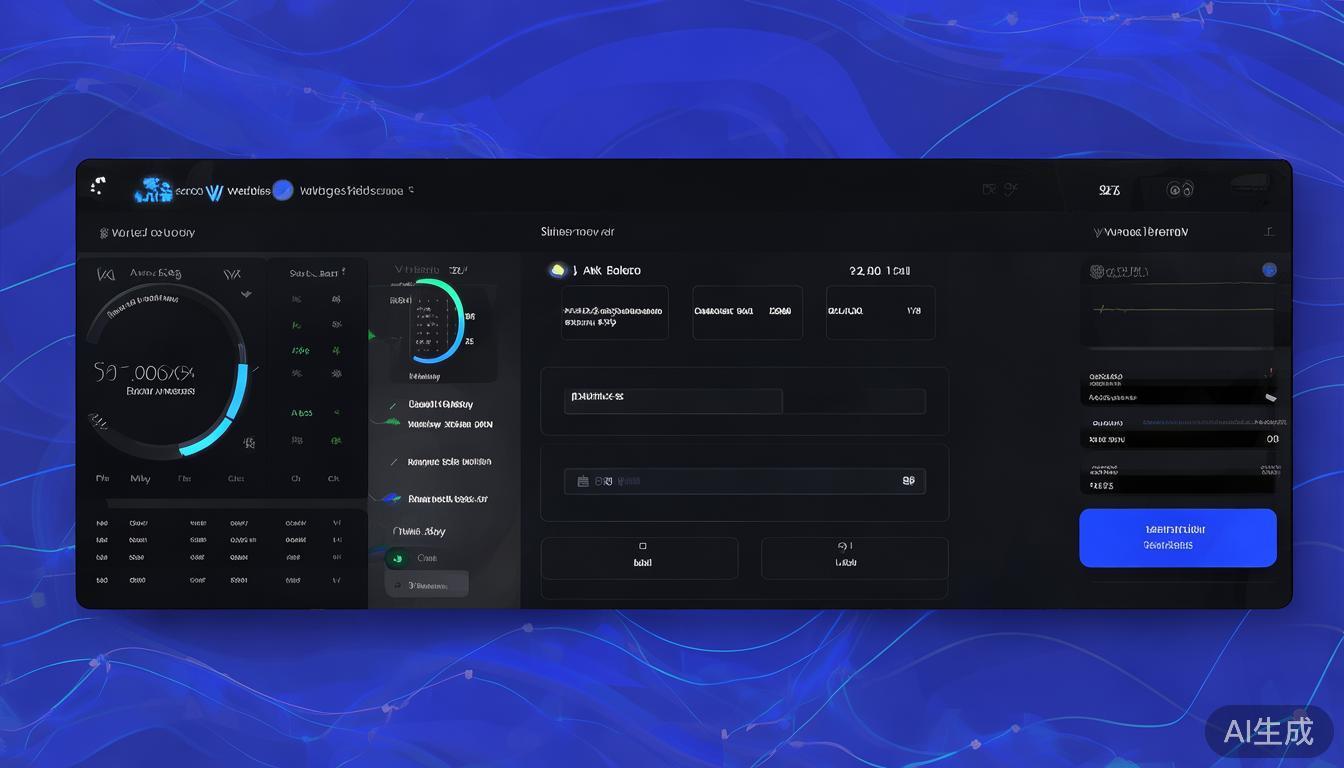Viewport: 1344px width, 768px height.
Task: Click the glowing blue logo icon in header
Action: (x=153, y=189)
